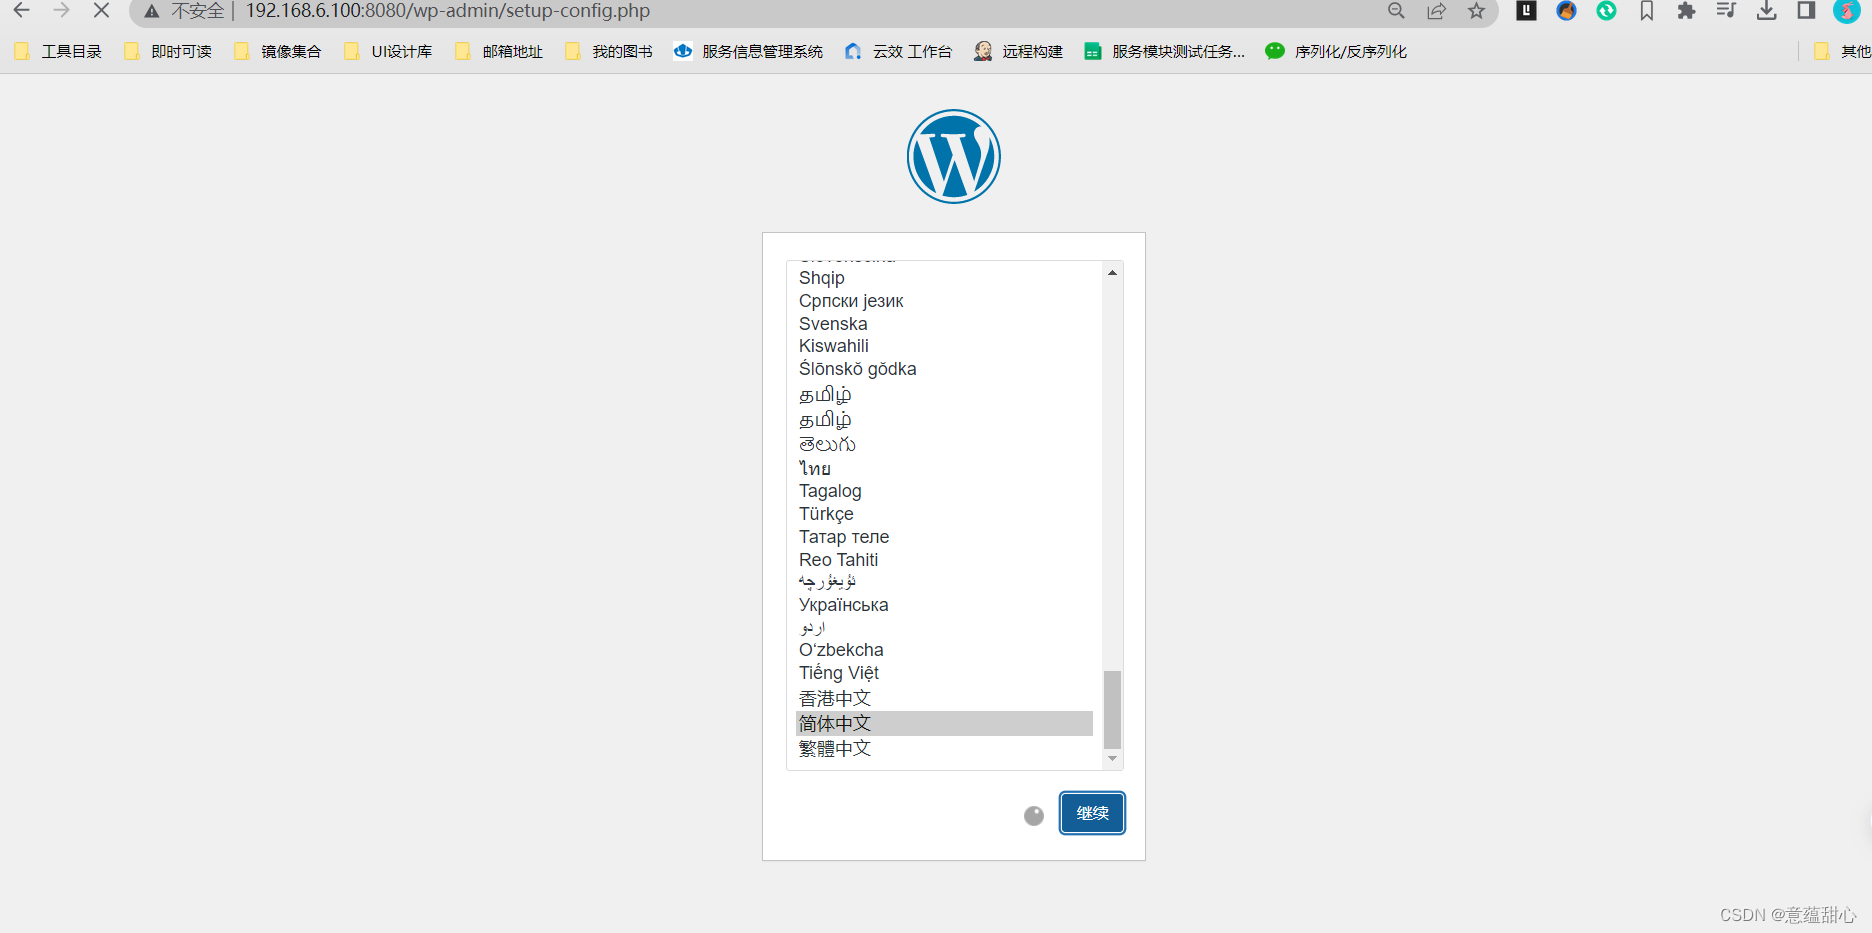Open the 镜像集合 bookmark folder
The height and width of the screenshot is (933, 1872).
point(278,52)
